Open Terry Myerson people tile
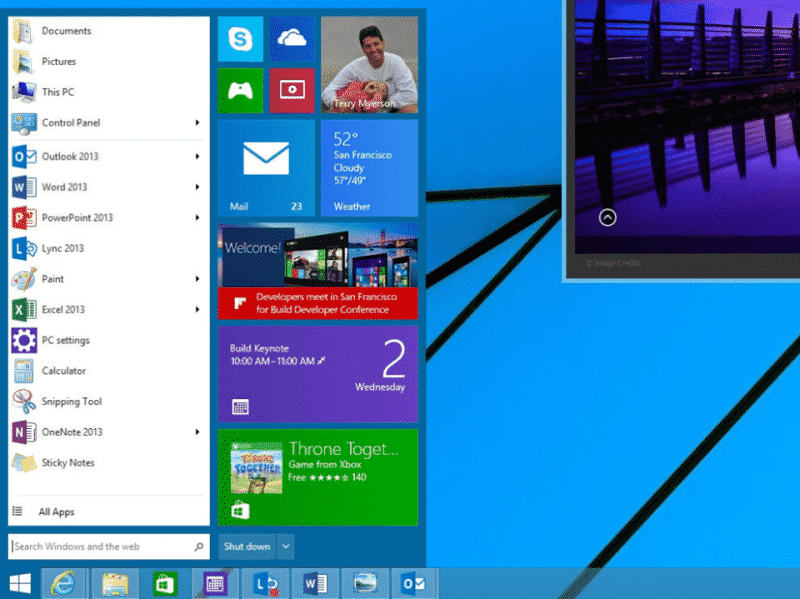This screenshot has height=599, width=800. click(369, 65)
